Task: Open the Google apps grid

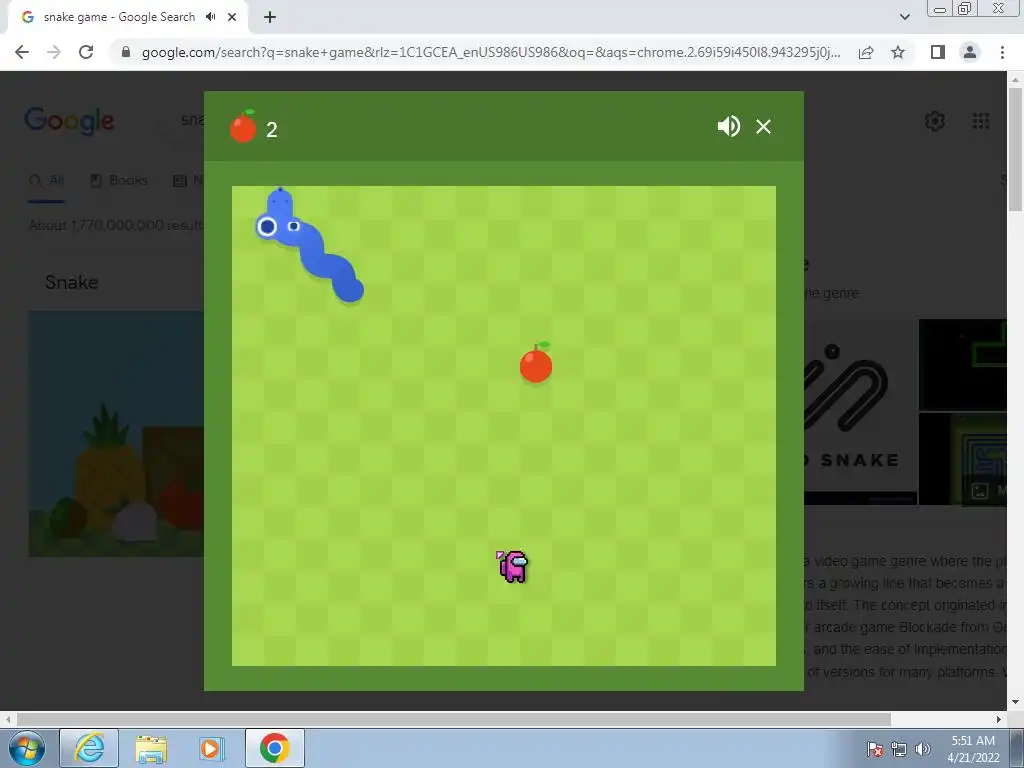Action: coord(980,121)
